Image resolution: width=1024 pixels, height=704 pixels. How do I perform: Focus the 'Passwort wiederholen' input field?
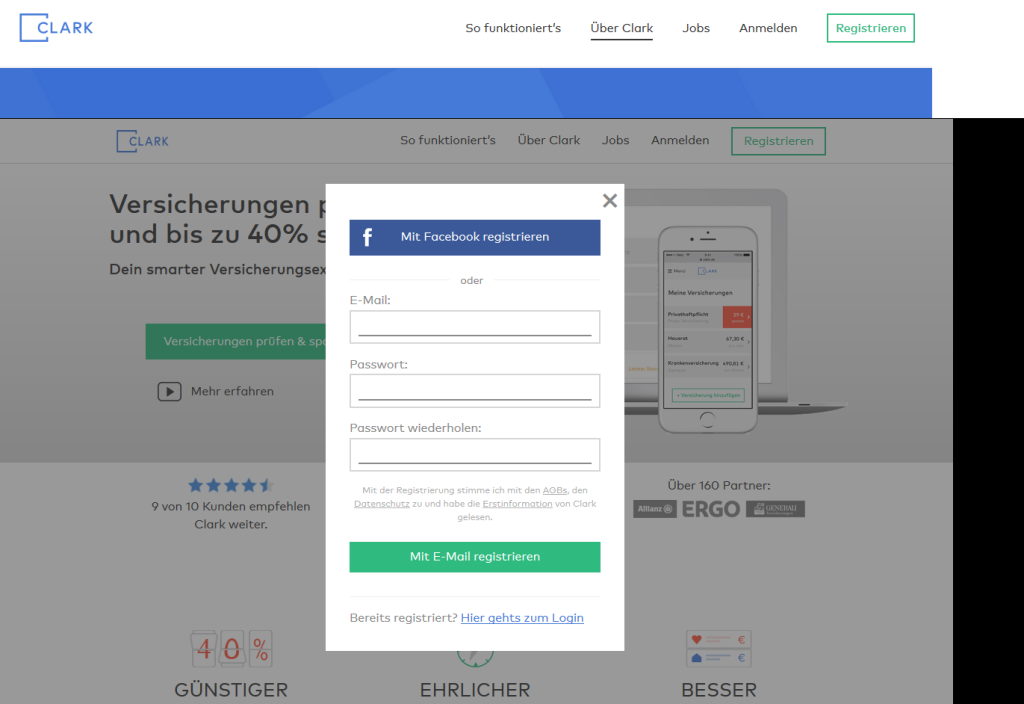coord(475,455)
